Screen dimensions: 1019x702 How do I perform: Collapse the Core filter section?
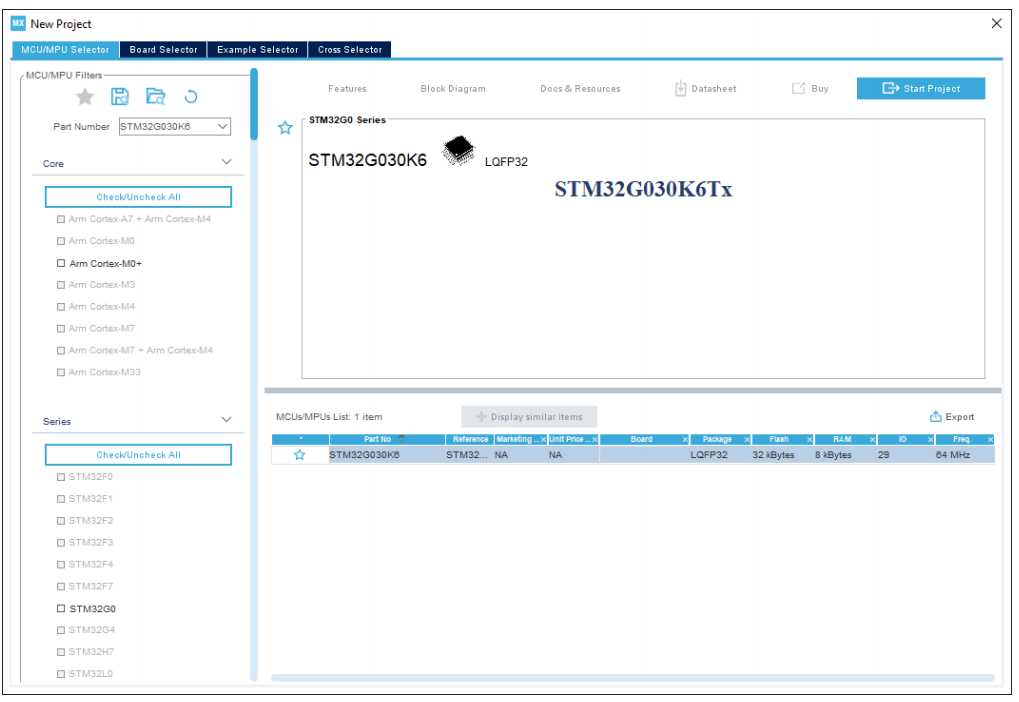pyautogui.click(x=226, y=161)
